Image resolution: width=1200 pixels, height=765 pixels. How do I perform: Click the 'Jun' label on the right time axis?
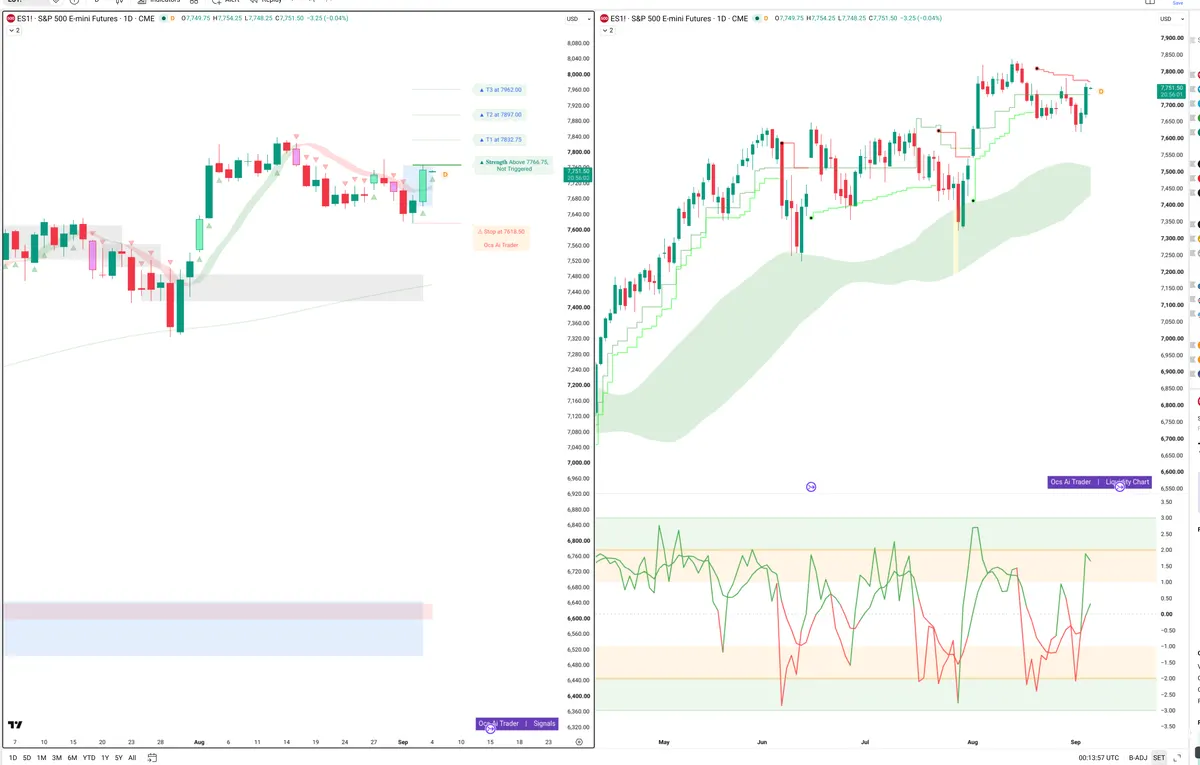tap(762, 743)
